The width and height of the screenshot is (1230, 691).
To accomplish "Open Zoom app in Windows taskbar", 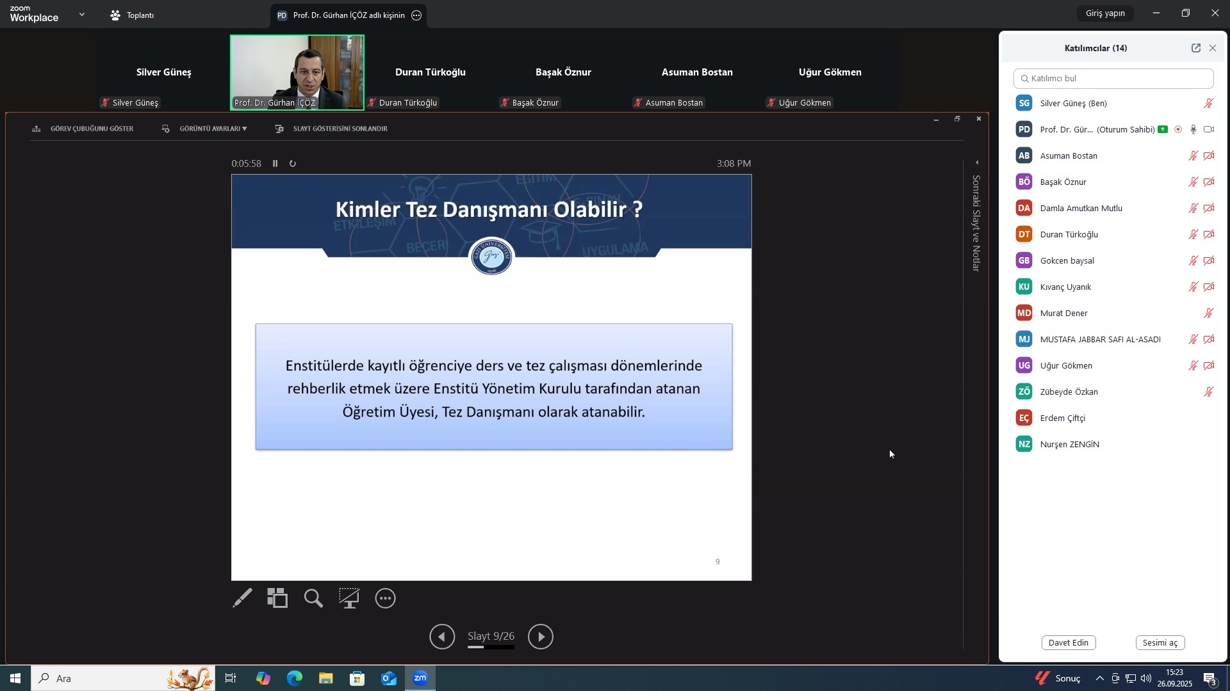I will tap(420, 678).
